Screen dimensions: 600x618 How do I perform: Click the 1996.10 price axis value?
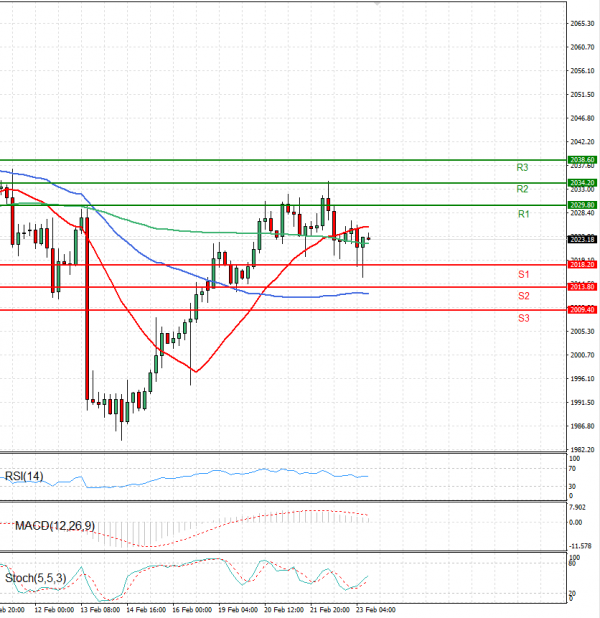coord(582,379)
